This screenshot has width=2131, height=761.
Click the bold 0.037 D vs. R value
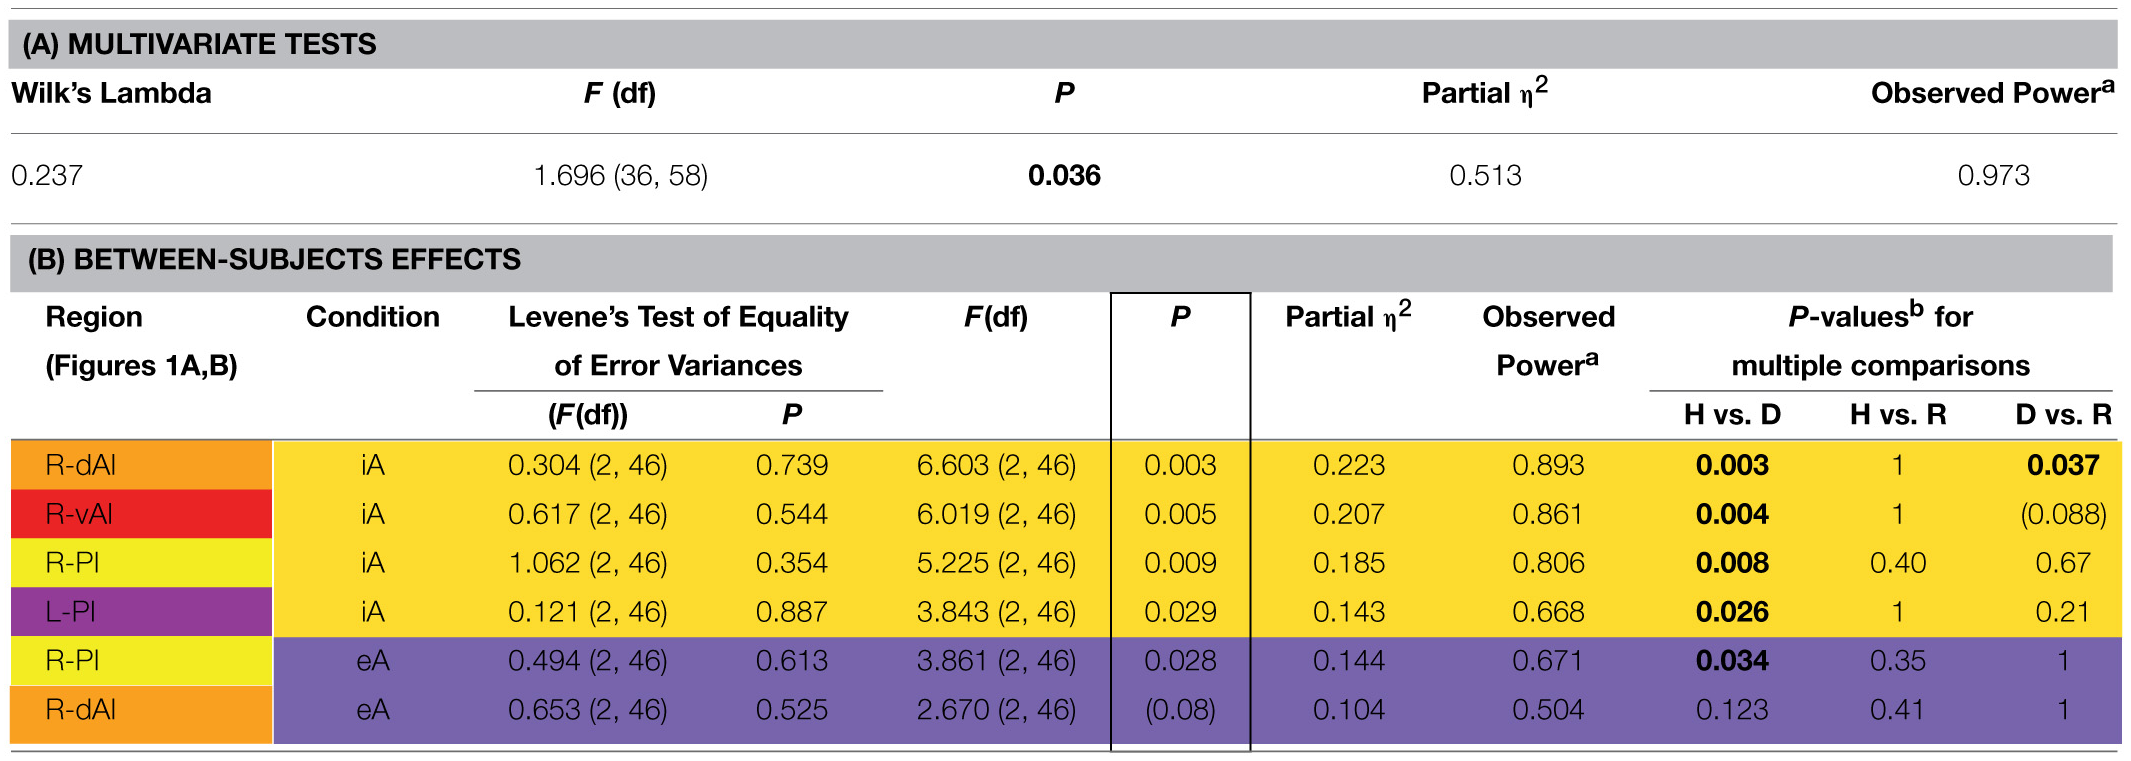[x=2062, y=465]
